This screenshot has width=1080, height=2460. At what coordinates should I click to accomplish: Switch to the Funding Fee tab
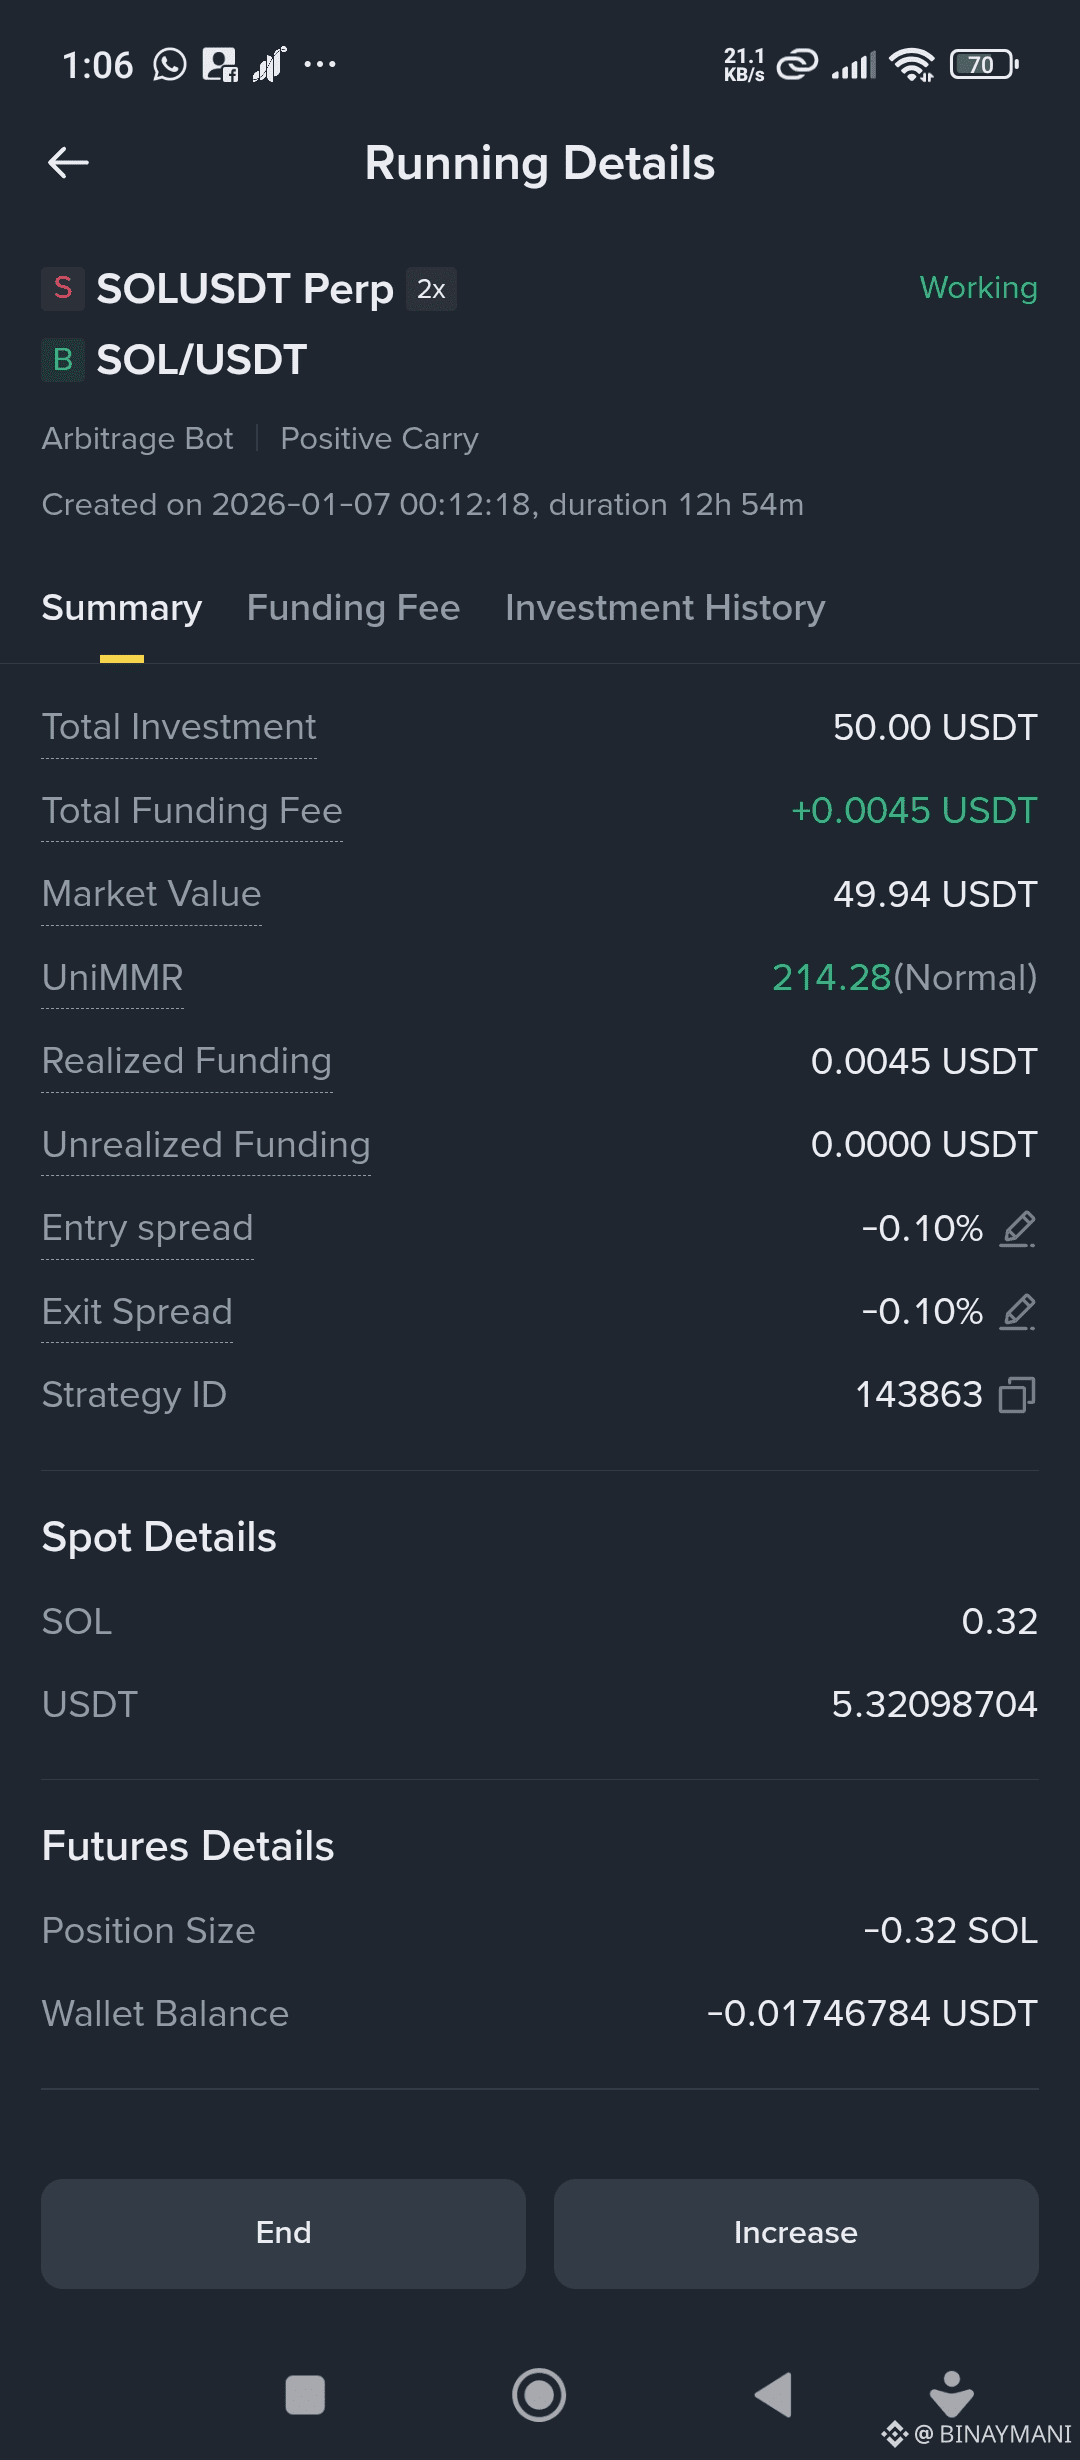[353, 608]
